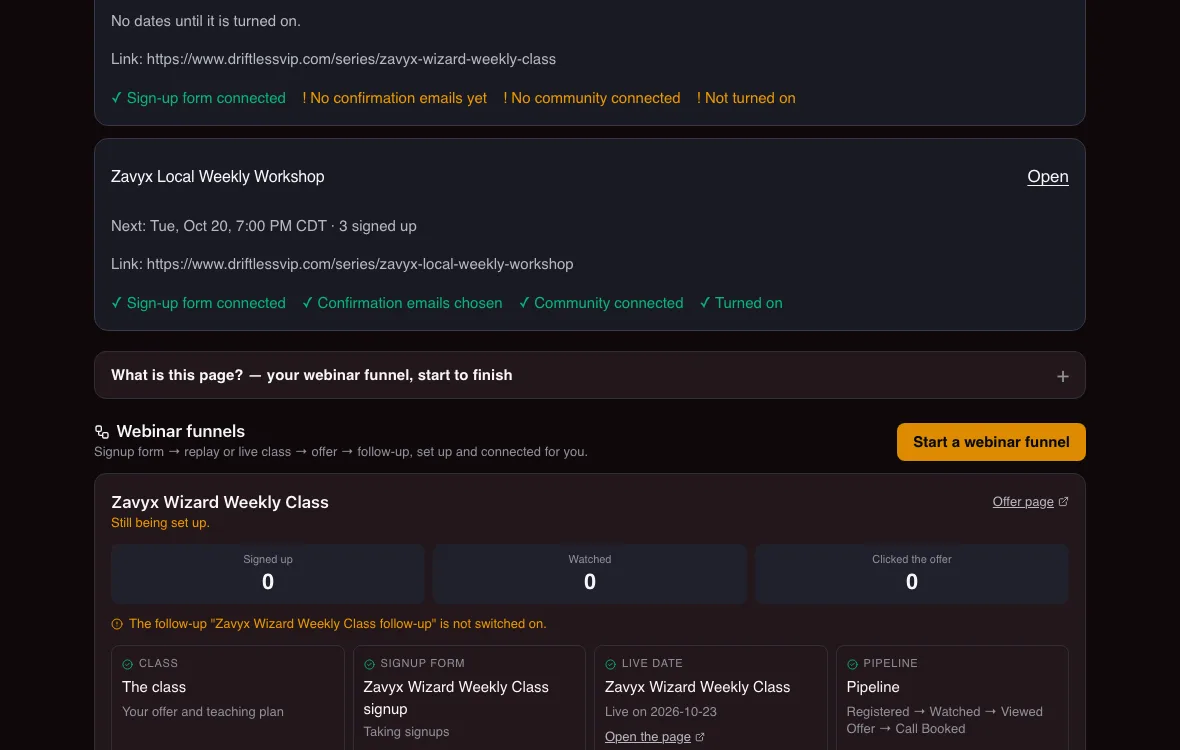Click 'Your offer and teaching plan' text
Screen dimensions: 1180x750
pos(202,712)
